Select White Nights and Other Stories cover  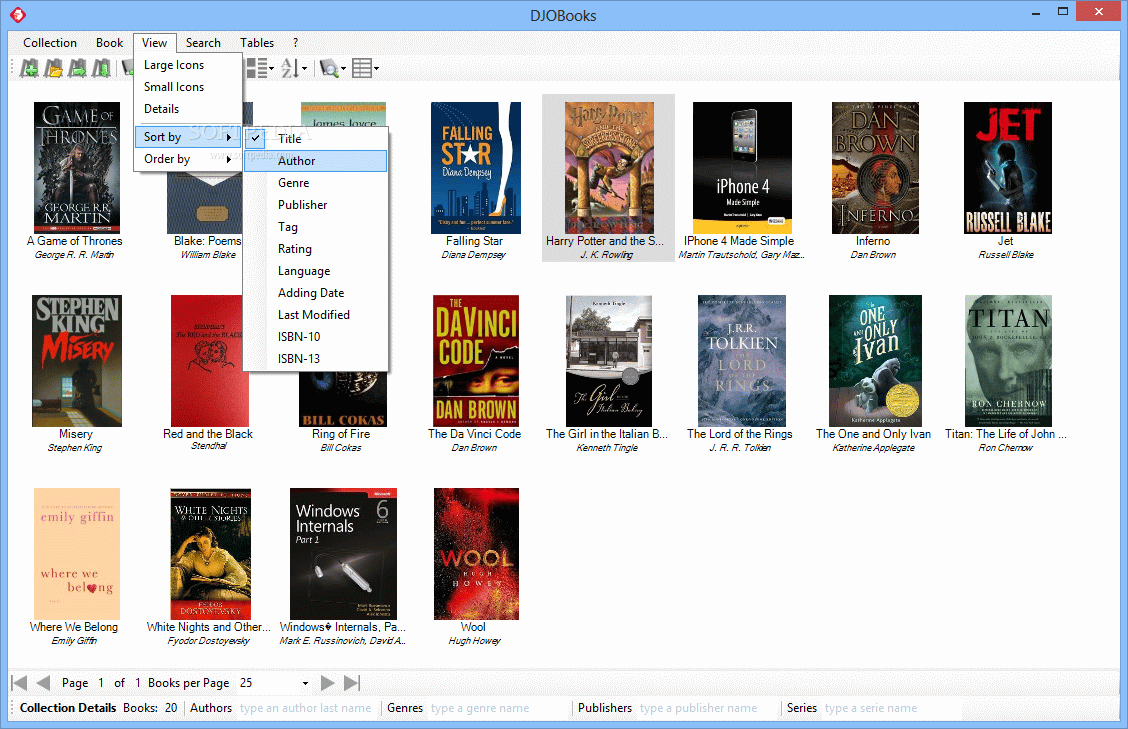[x=210, y=553]
